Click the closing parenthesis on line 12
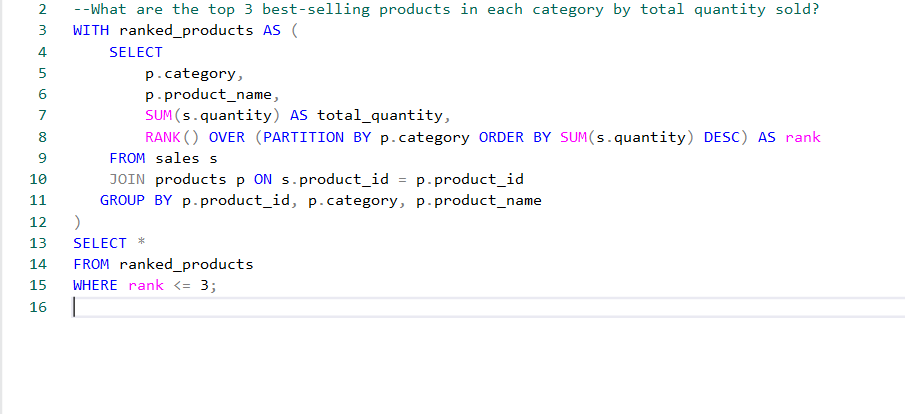Viewport: 905px width, 414px height. tap(77, 222)
